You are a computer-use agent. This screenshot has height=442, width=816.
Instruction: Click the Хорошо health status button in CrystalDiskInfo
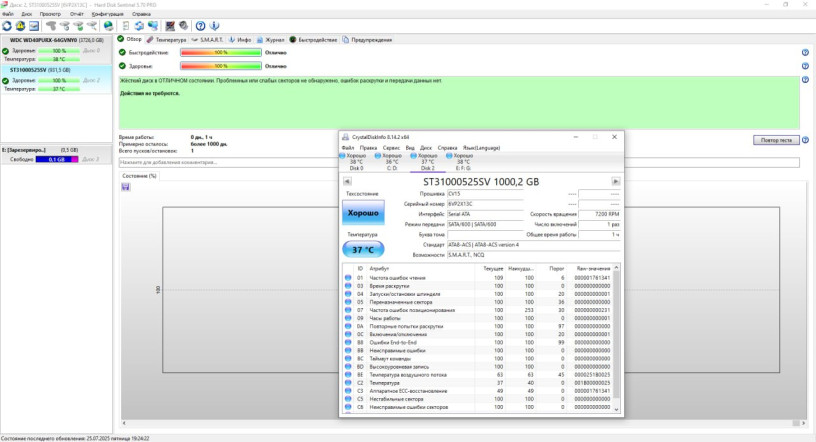(x=363, y=212)
